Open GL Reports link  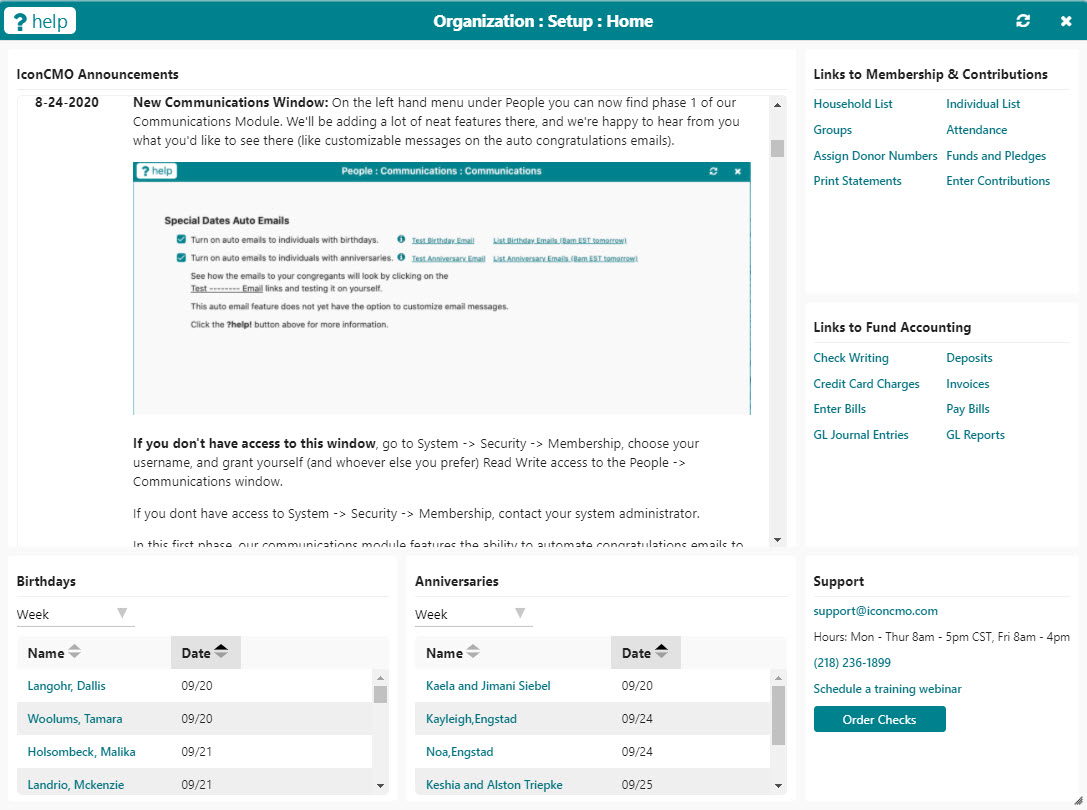975,435
